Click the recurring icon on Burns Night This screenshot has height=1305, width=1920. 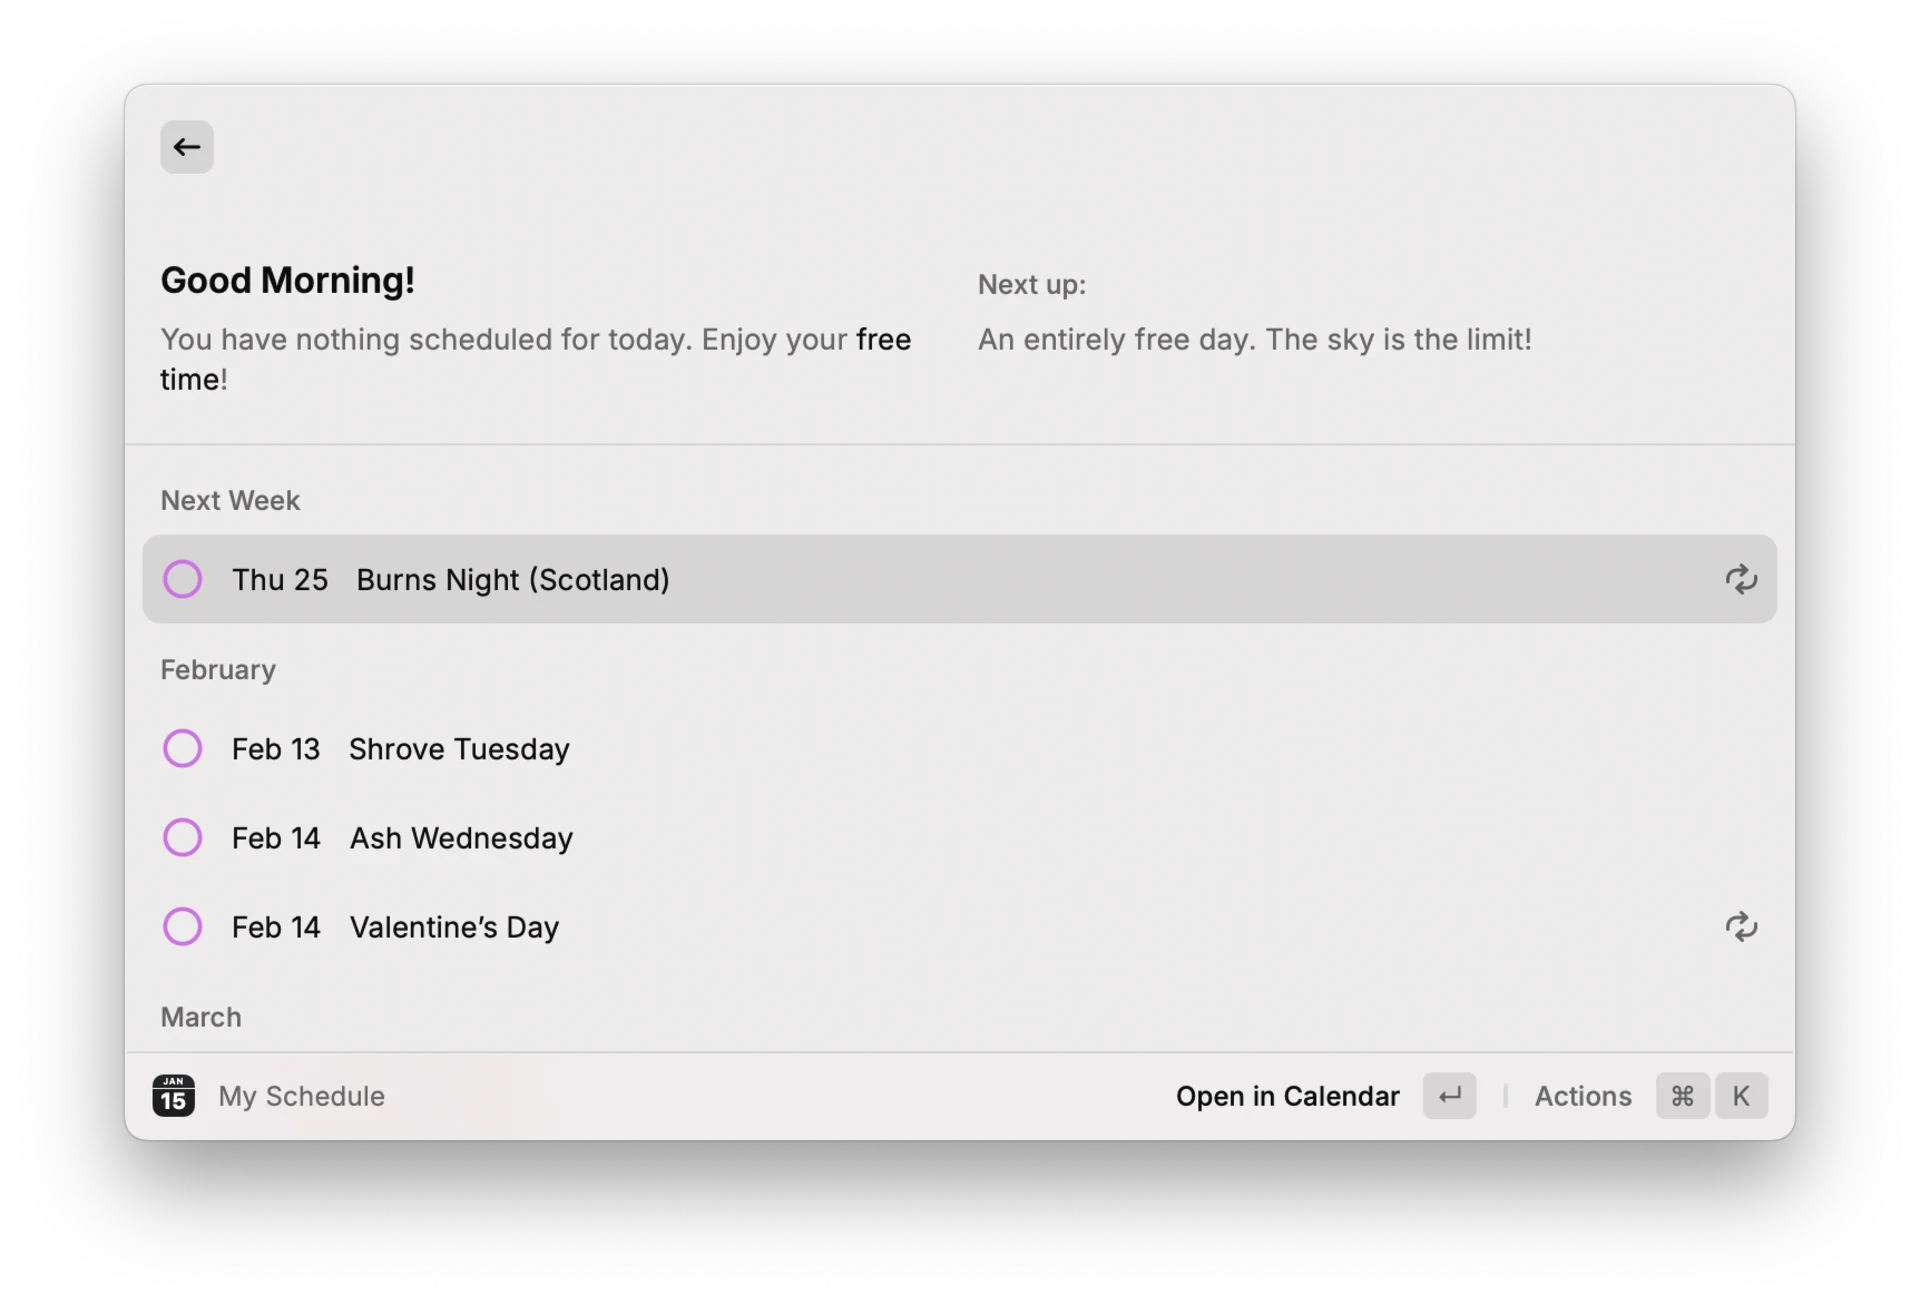tap(1741, 579)
